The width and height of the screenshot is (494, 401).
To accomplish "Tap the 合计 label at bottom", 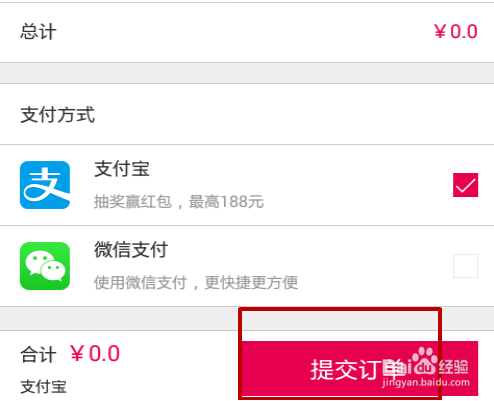I will (38, 354).
